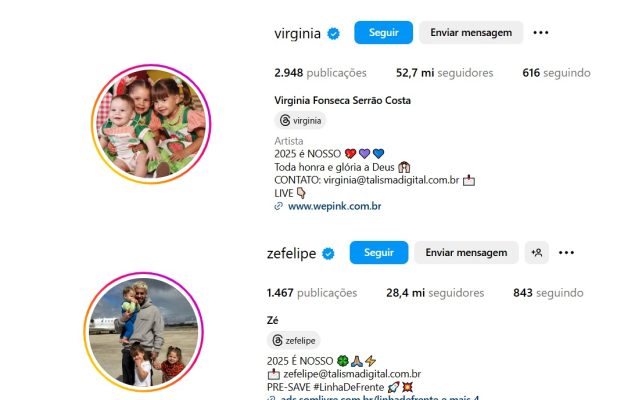The width and height of the screenshot is (617, 400).
Task: View virginia's 52,7 mi seguidores list
Action: click(x=445, y=73)
